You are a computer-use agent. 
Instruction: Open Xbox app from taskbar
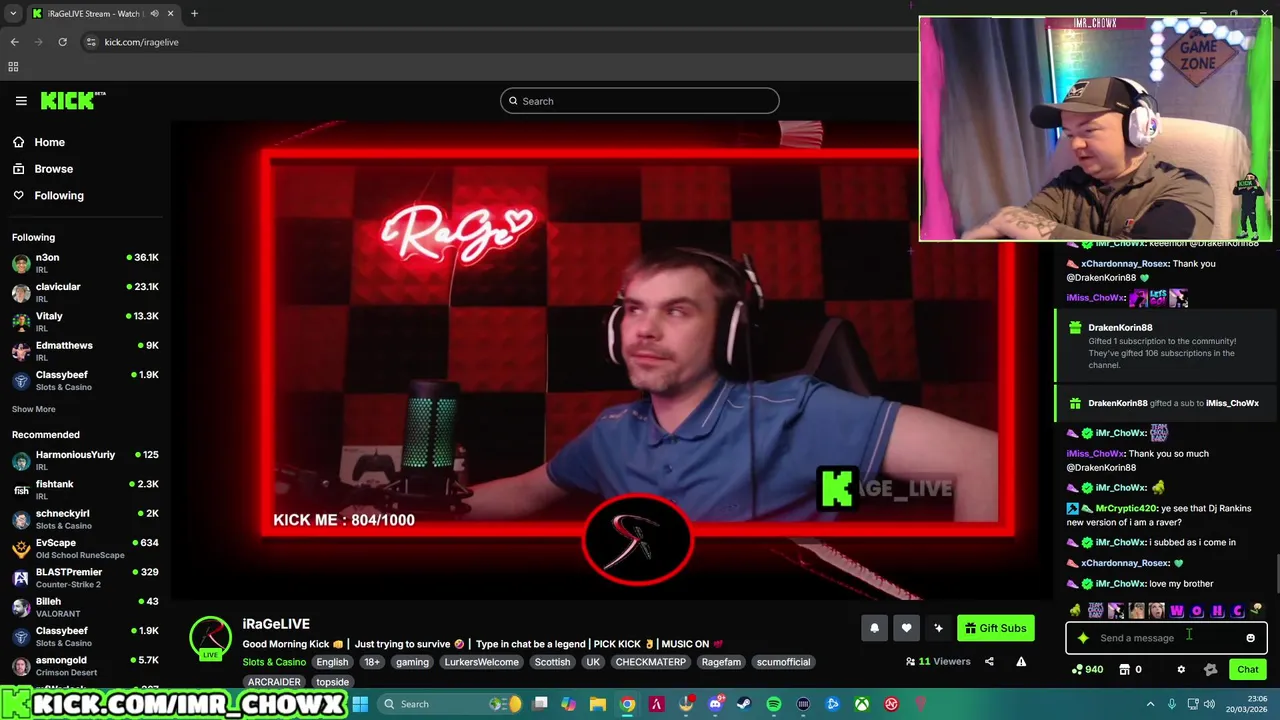coord(862,704)
